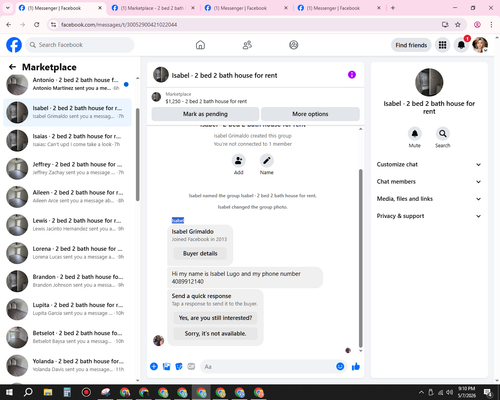Reload the page in browser
The image size is (500, 400).
(37, 25)
